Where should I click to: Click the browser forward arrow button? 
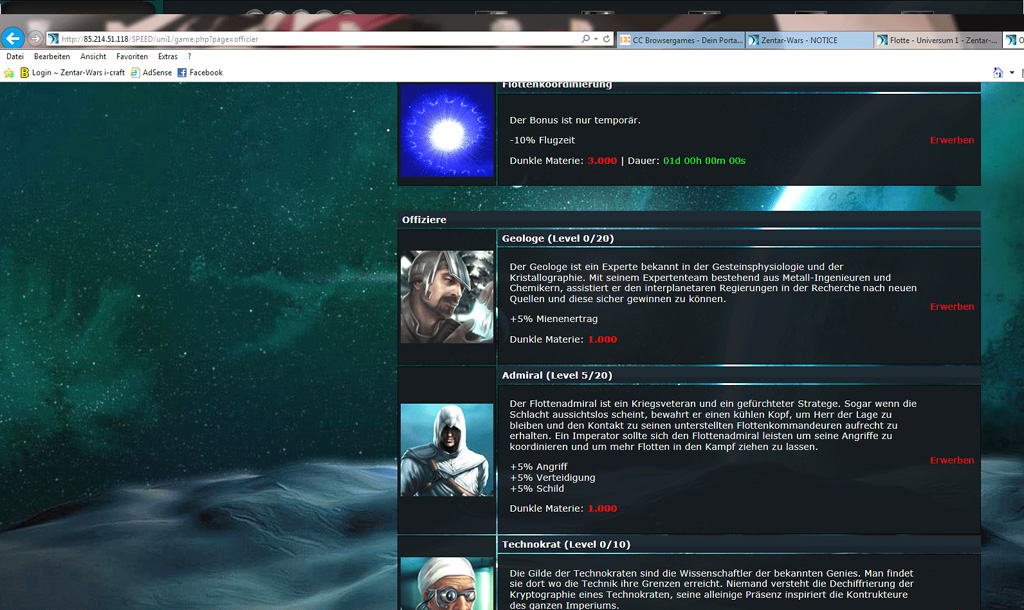pyautogui.click(x=35, y=39)
